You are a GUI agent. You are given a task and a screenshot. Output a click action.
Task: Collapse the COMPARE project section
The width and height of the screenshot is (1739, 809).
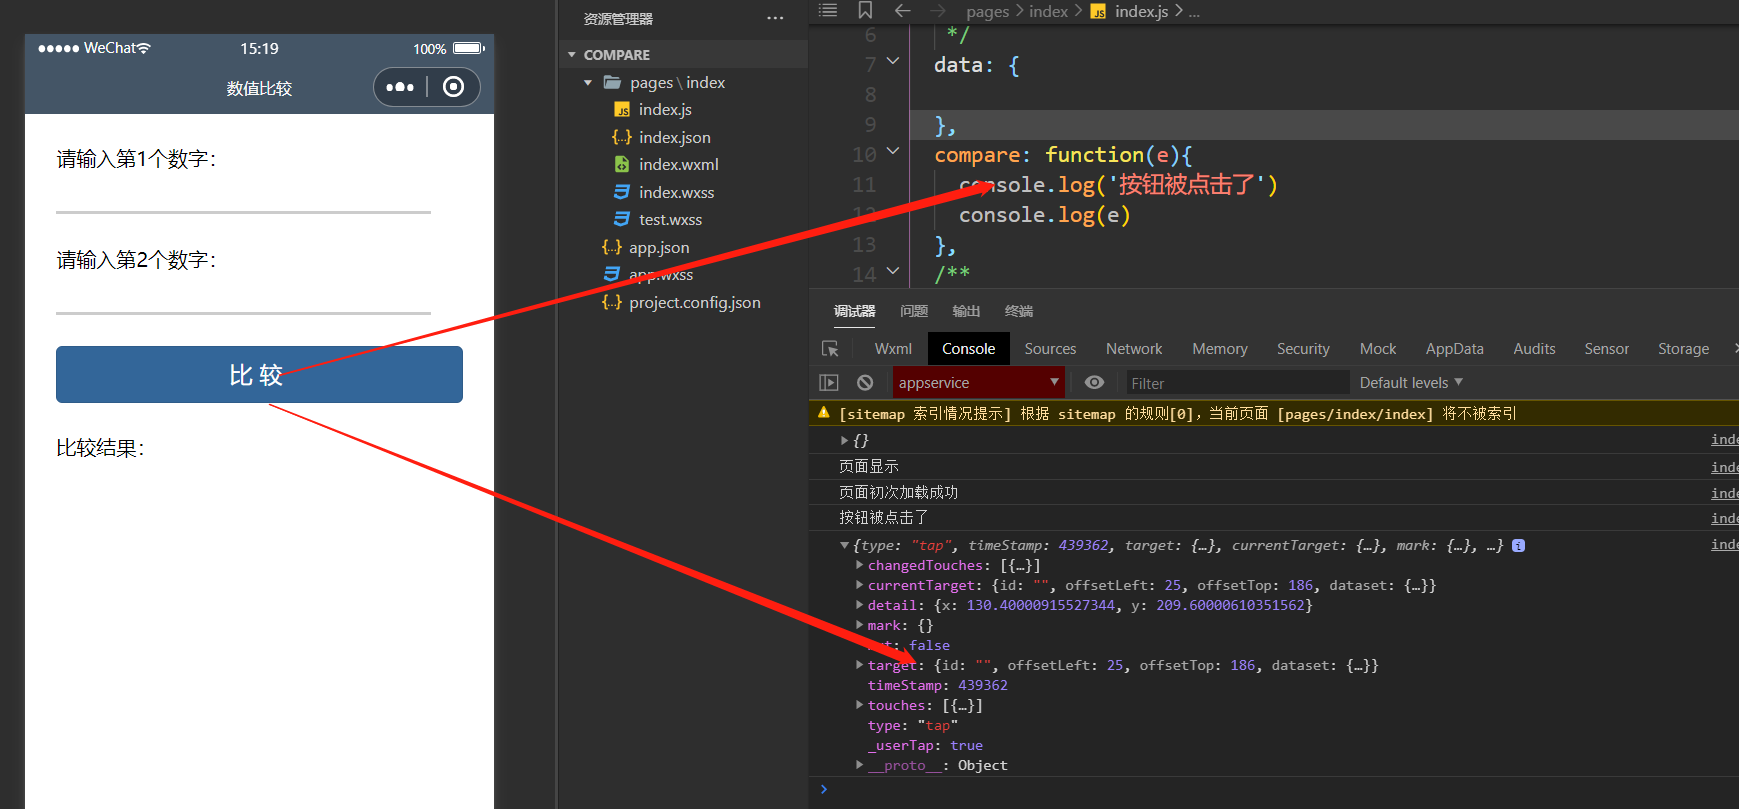click(572, 55)
